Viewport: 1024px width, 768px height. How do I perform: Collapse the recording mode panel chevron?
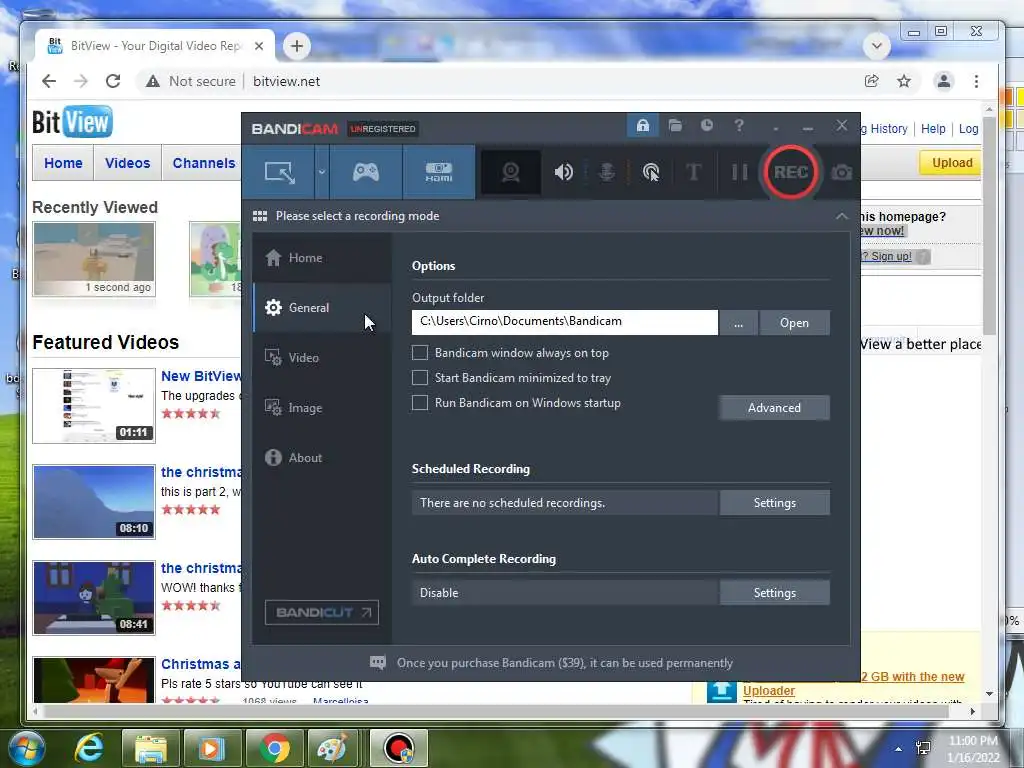pos(842,216)
